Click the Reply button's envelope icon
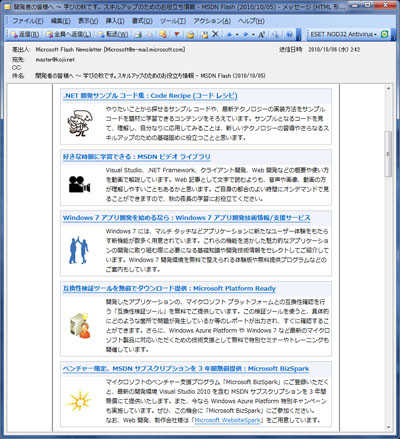This screenshot has width=400, height=439. click(14, 34)
